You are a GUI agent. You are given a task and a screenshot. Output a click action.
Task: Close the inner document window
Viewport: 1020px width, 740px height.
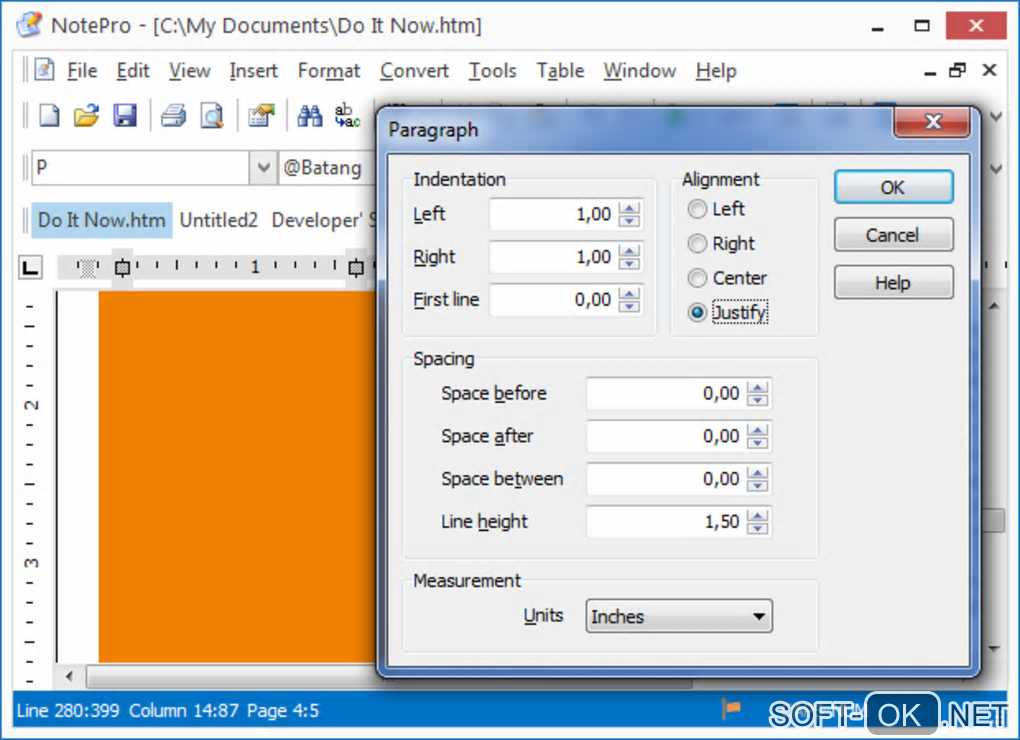pyautogui.click(x=989, y=70)
